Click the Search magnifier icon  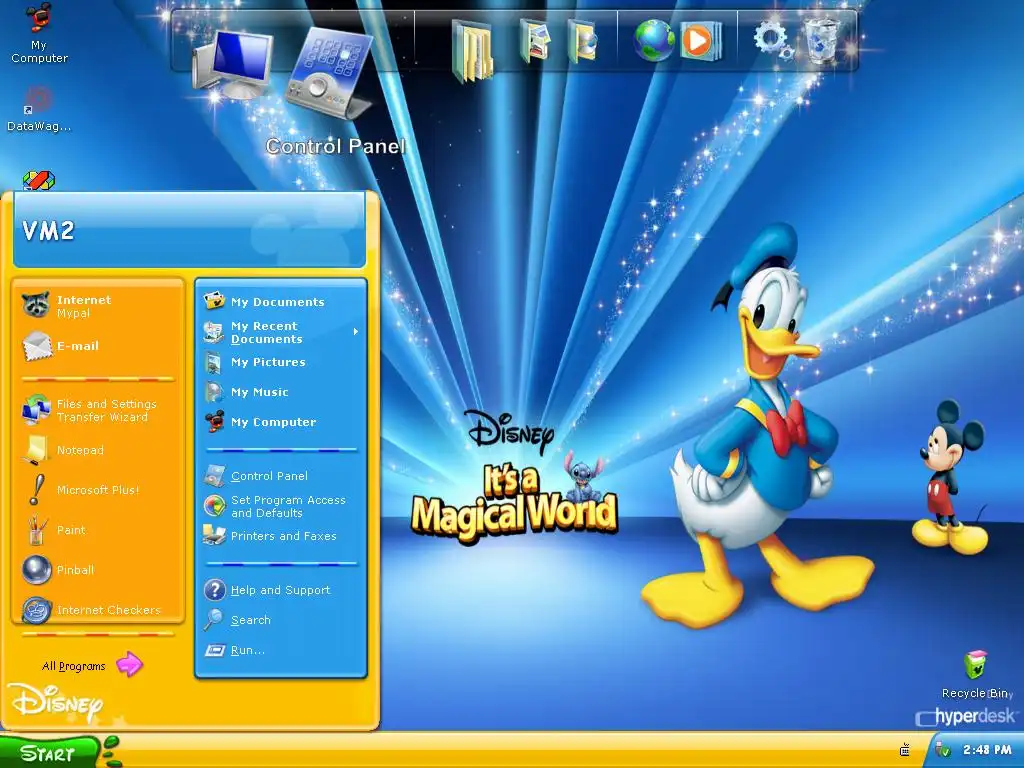tap(214, 620)
